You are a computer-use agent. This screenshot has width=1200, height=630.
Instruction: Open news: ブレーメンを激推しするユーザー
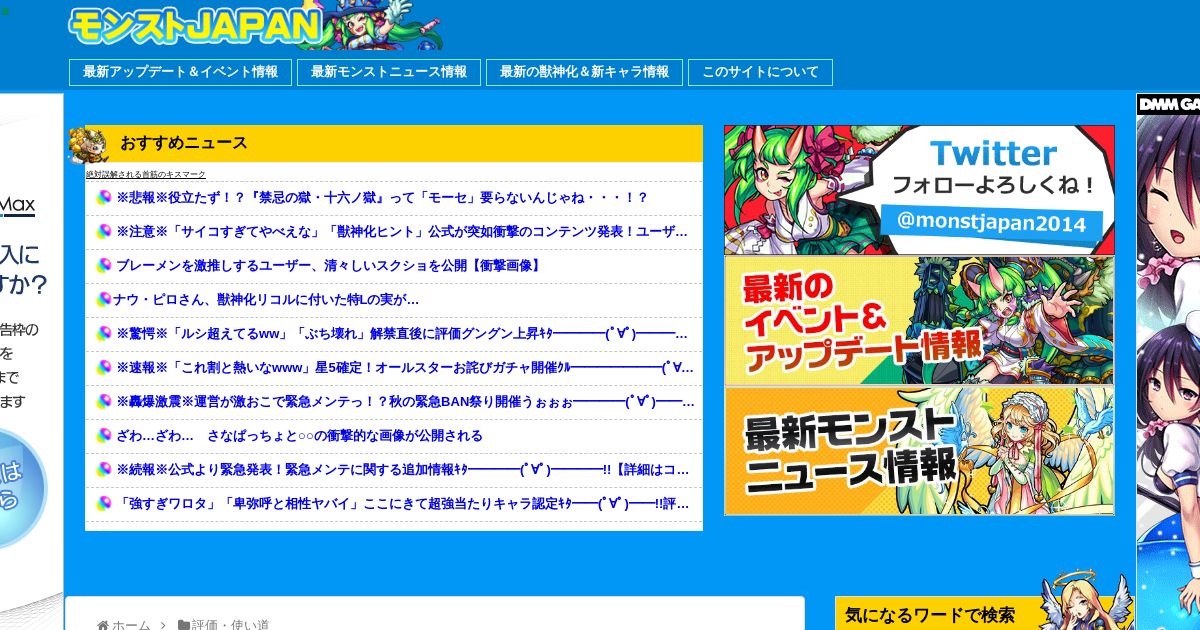click(329, 266)
